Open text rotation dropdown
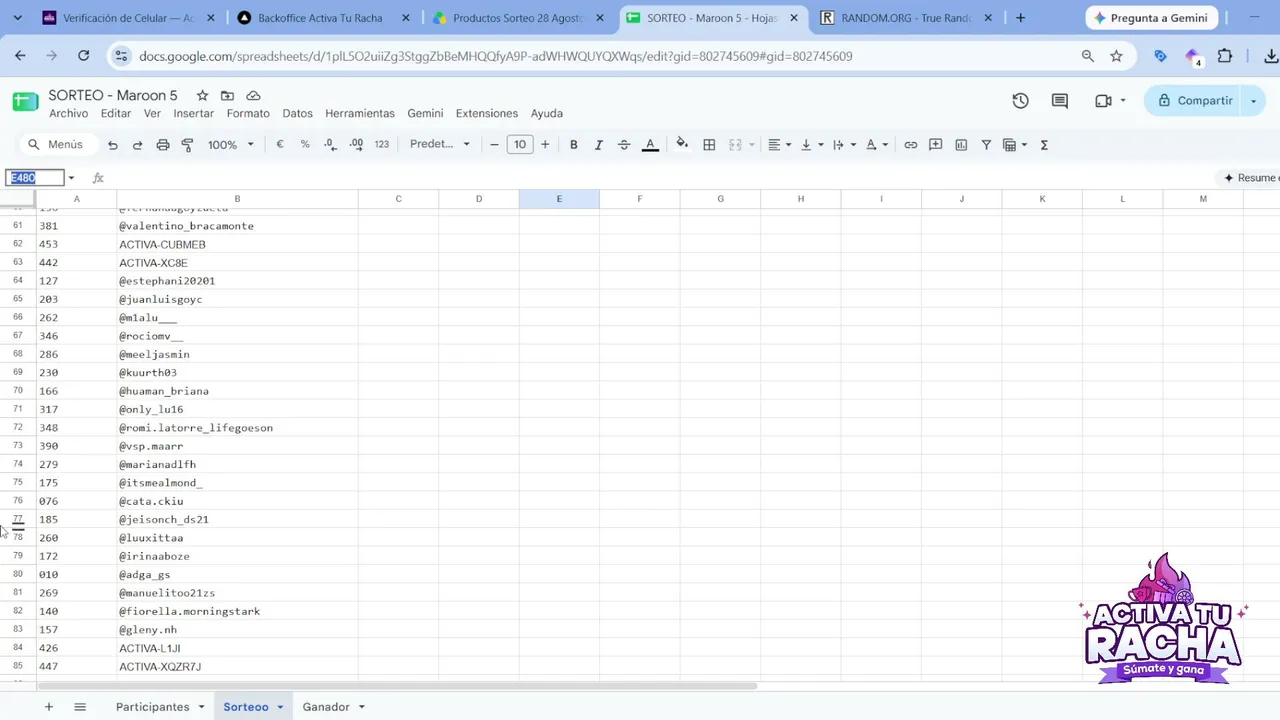 tap(876, 145)
